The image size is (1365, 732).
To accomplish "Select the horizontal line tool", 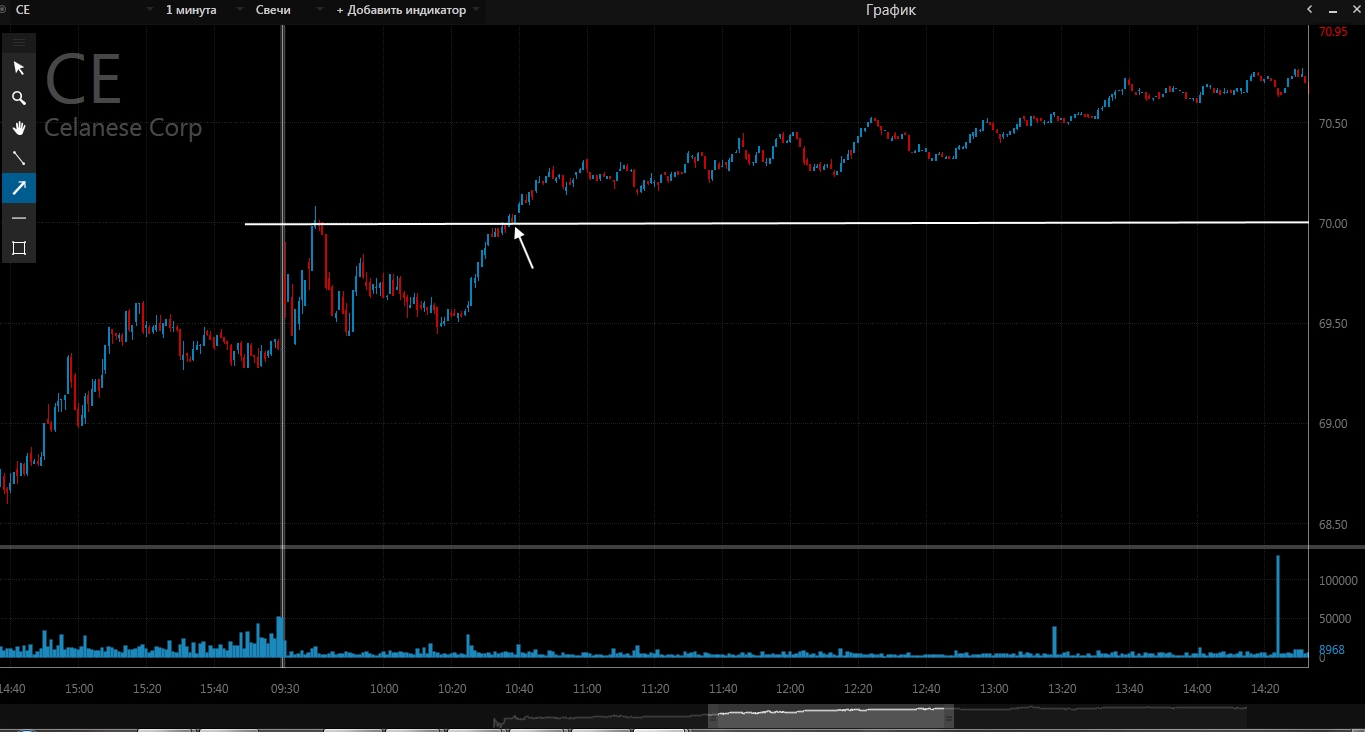I will click(18, 218).
